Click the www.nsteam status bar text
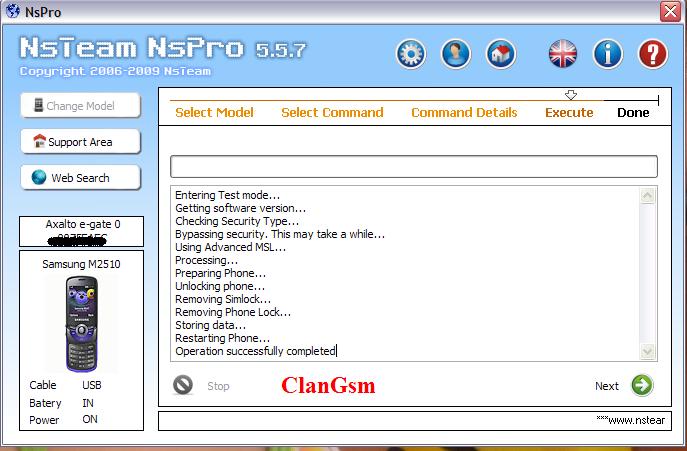This screenshot has height=451, width=687. tap(630, 420)
